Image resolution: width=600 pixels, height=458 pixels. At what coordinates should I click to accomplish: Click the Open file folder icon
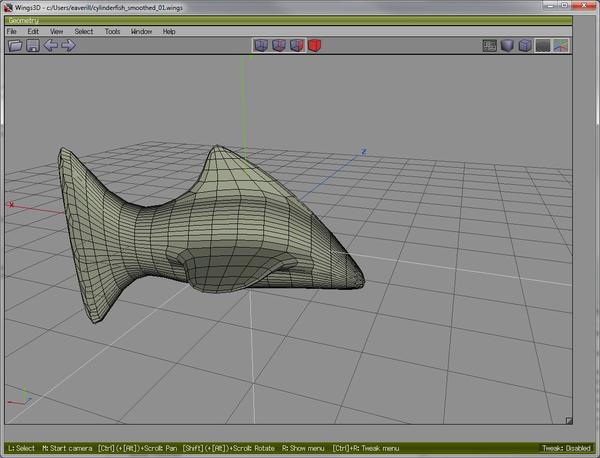15,46
